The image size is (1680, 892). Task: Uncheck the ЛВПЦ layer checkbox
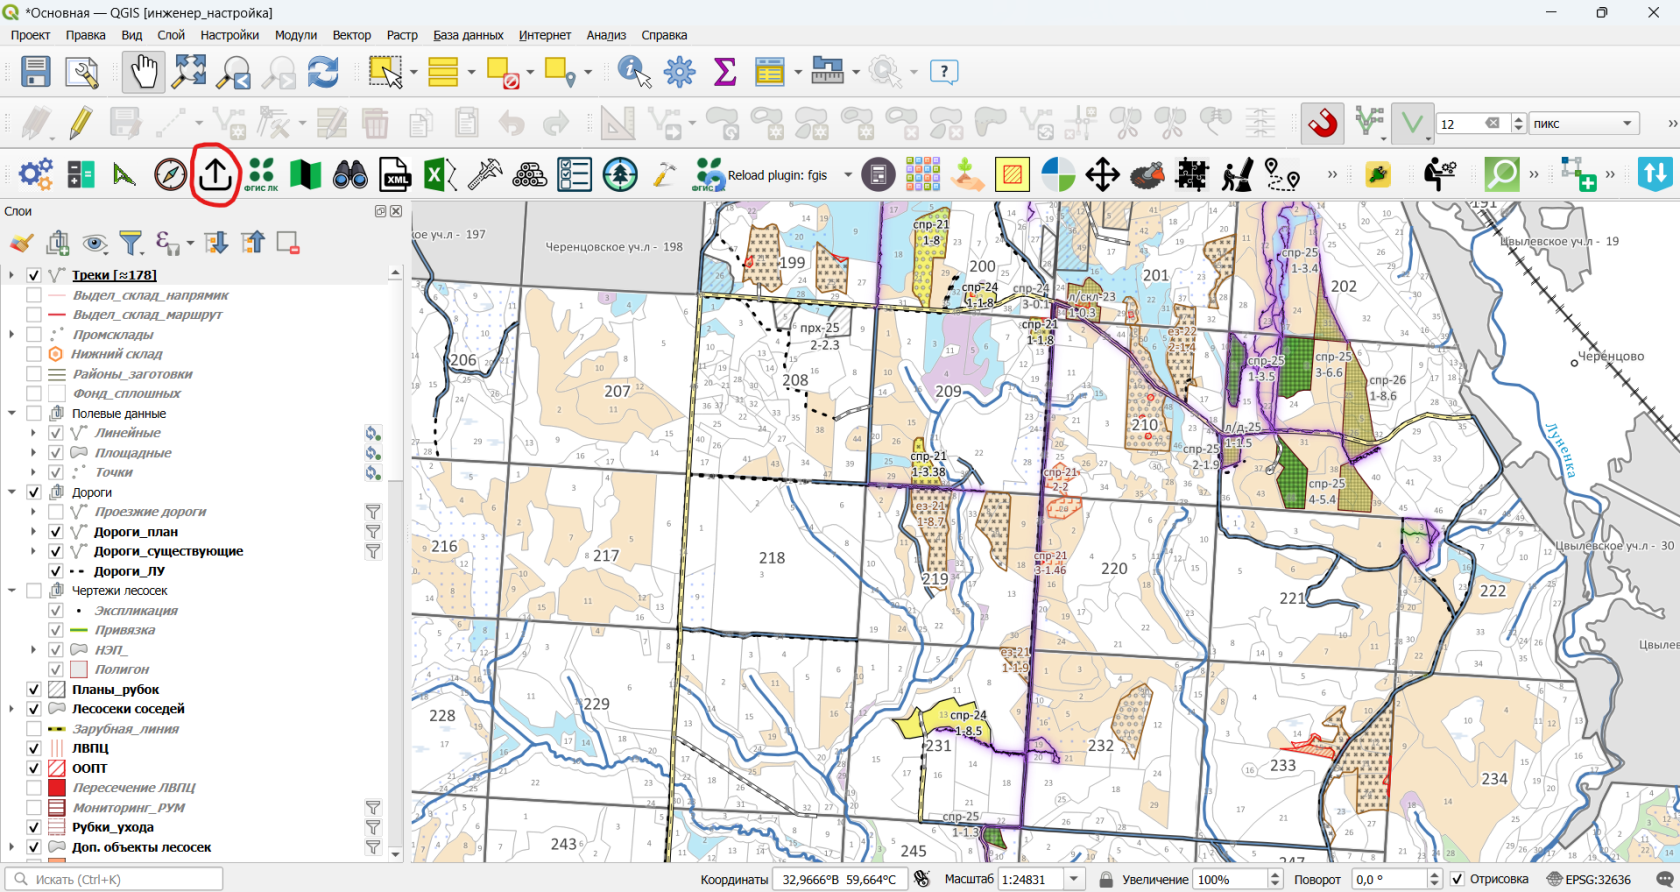pyautogui.click(x=34, y=748)
